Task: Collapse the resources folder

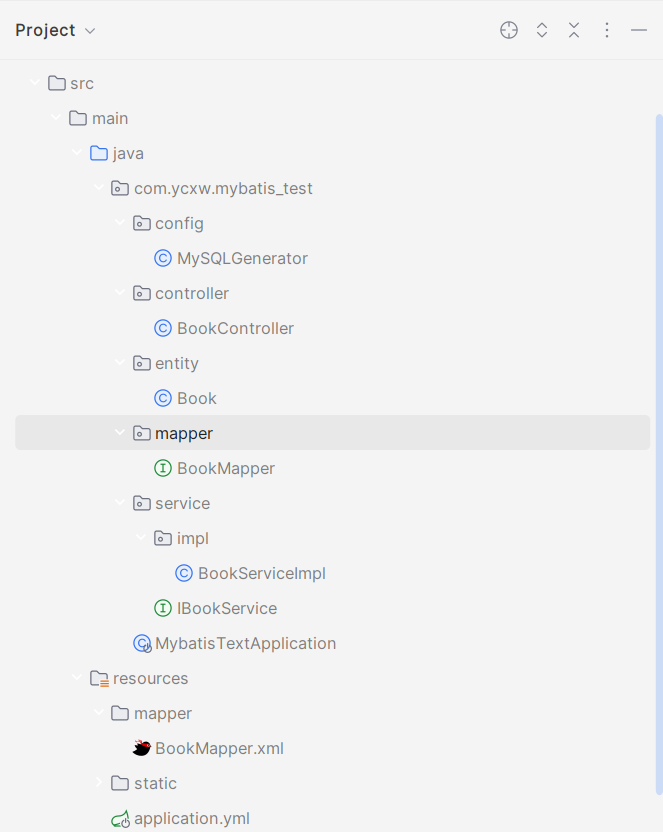Action: pyautogui.click(x=77, y=678)
